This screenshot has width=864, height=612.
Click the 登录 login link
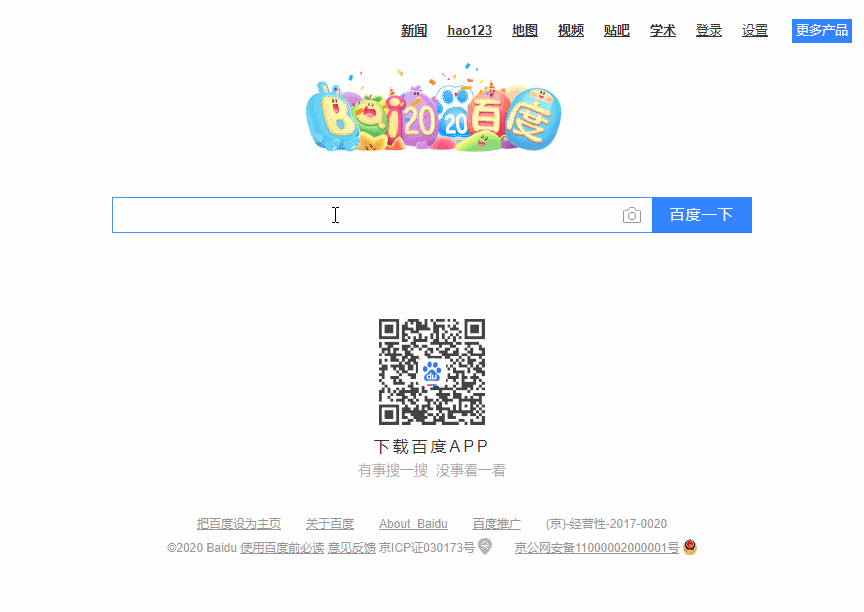tap(709, 31)
